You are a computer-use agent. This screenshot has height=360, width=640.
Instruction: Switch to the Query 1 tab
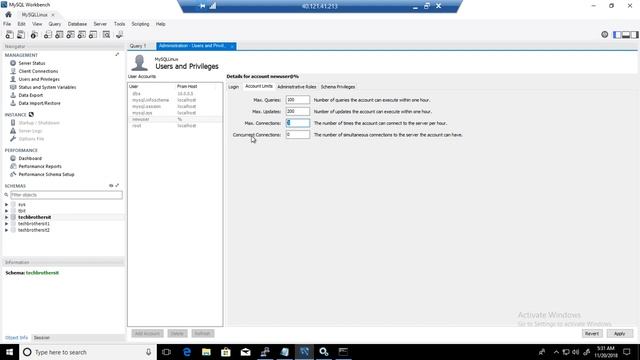pos(138,46)
